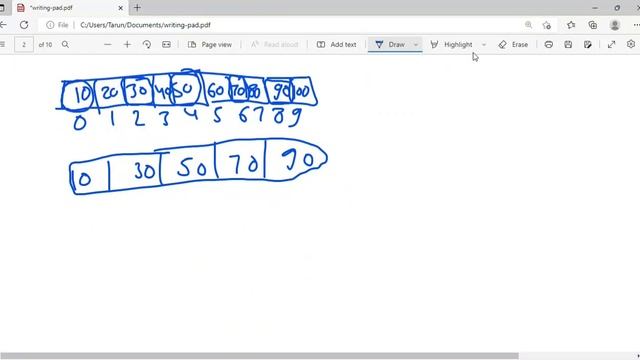Click the tab actions icon left of tab
640x360 pixels.
tap(2, 8)
